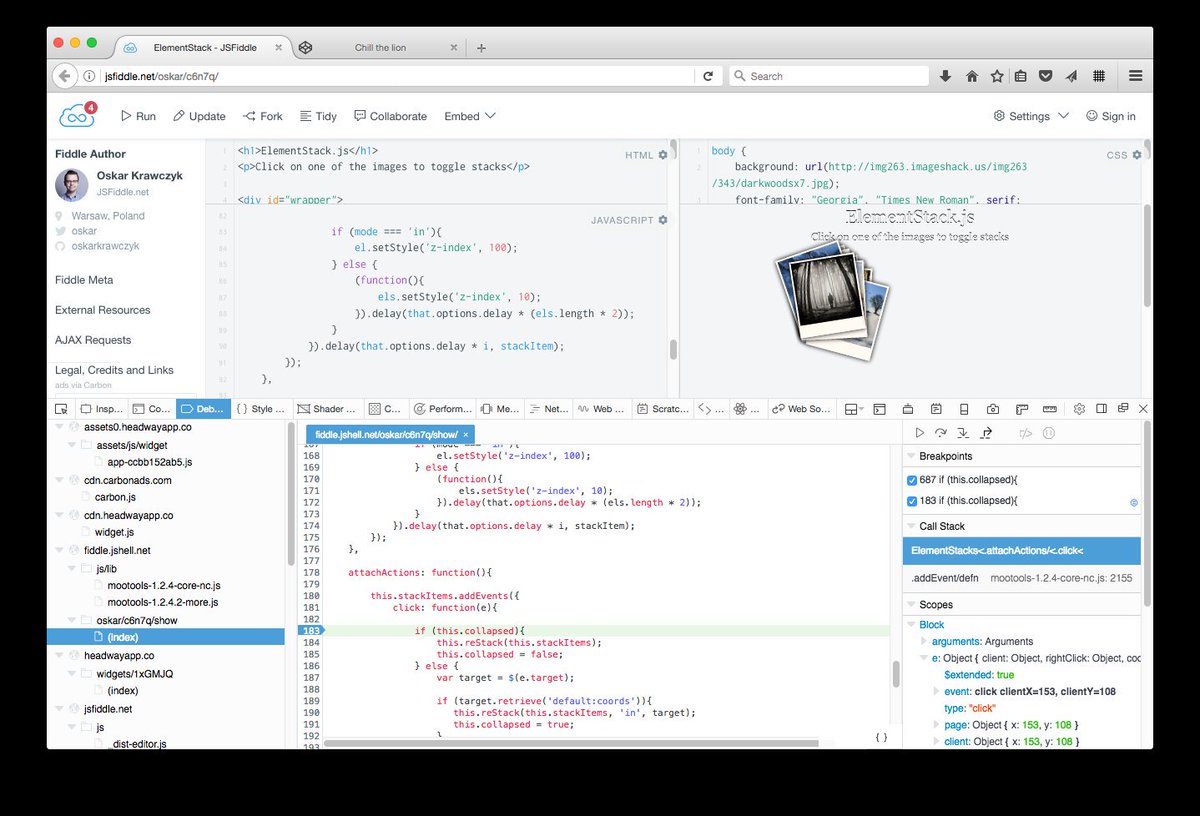1200x816 pixels.
Task: Open the HTML panel settings gear
Action: coord(662,155)
